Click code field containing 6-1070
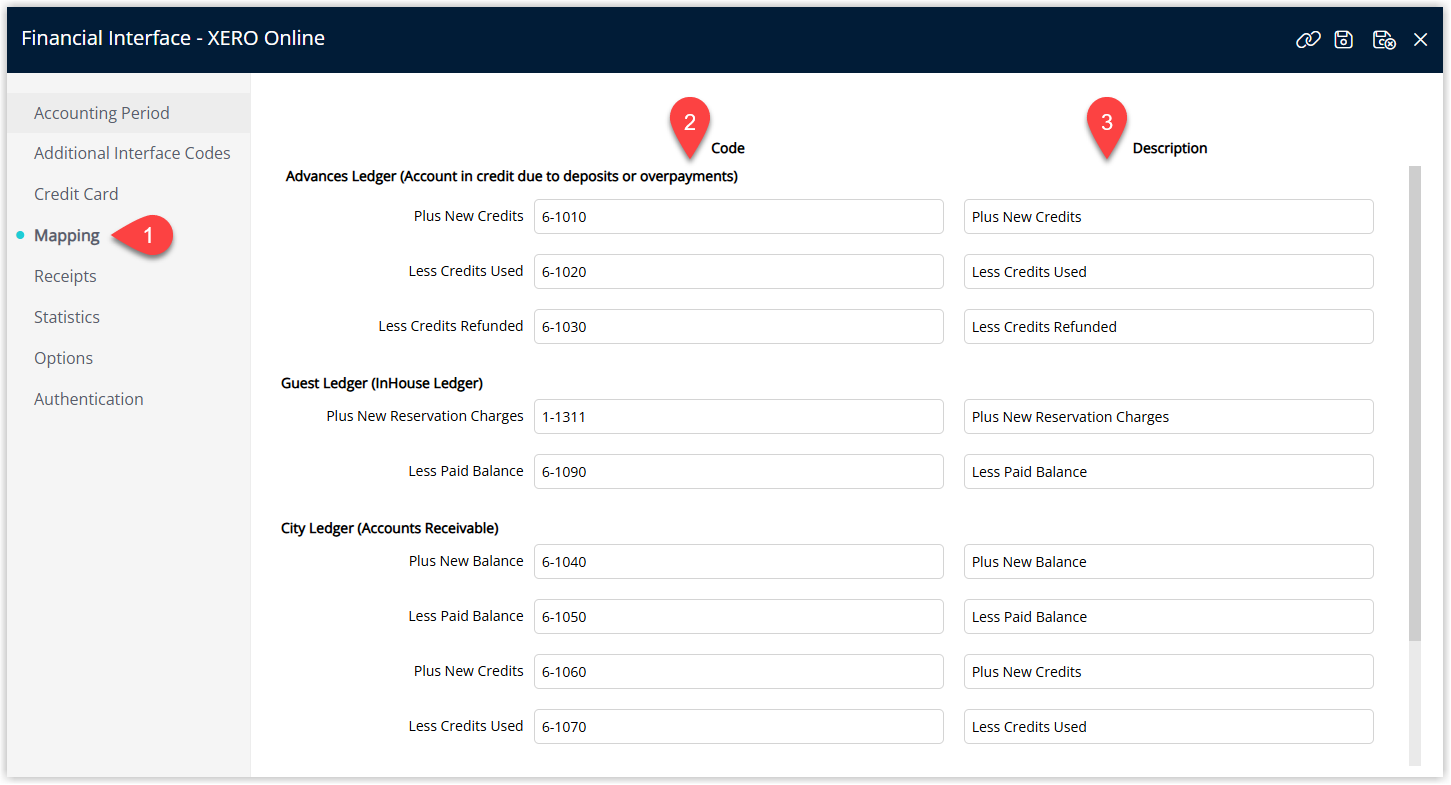 click(x=739, y=726)
